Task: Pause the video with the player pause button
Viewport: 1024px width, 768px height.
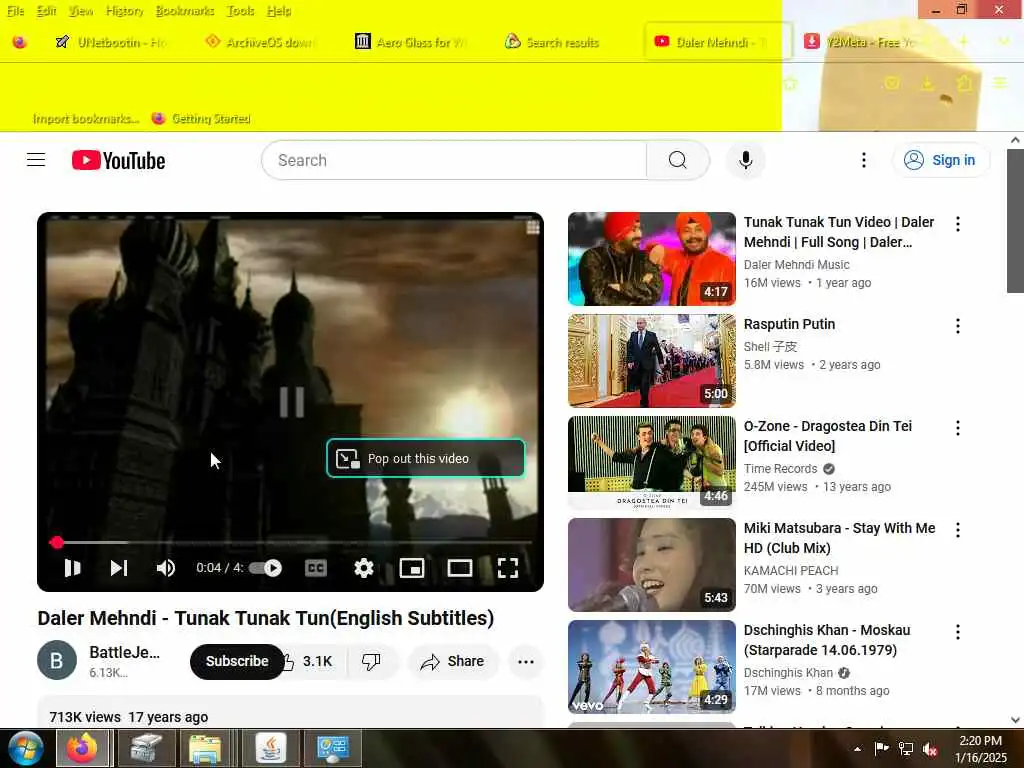Action: click(x=72, y=568)
